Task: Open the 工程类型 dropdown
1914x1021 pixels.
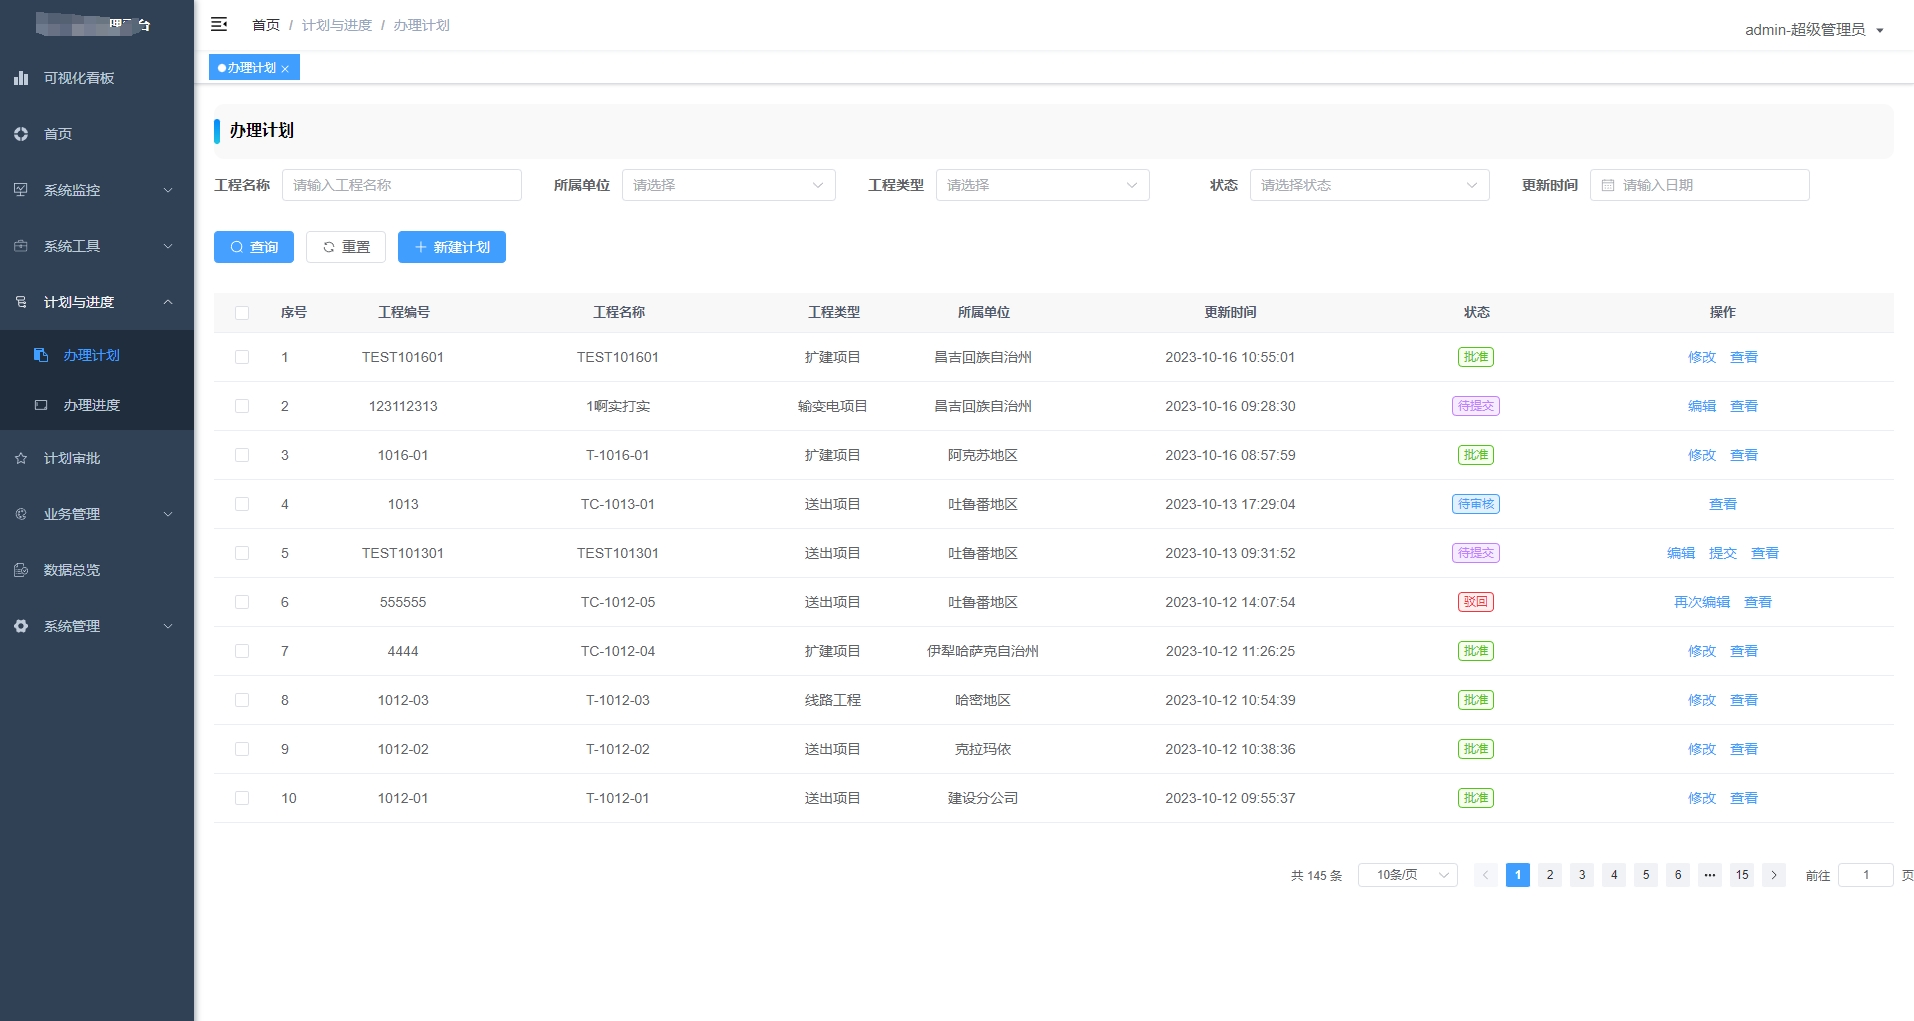Action: 1042,185
